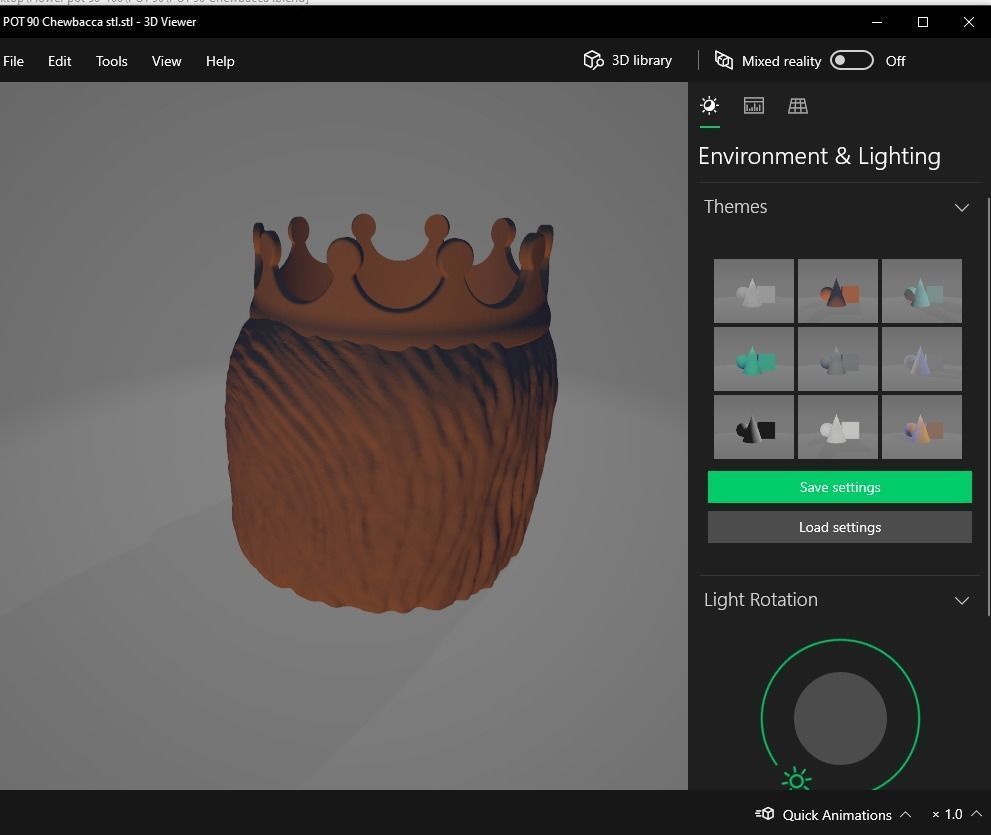Open the Edit menu
Image resolution: width=991 pixels, height=835 pixels.
(x=59, y=61)
